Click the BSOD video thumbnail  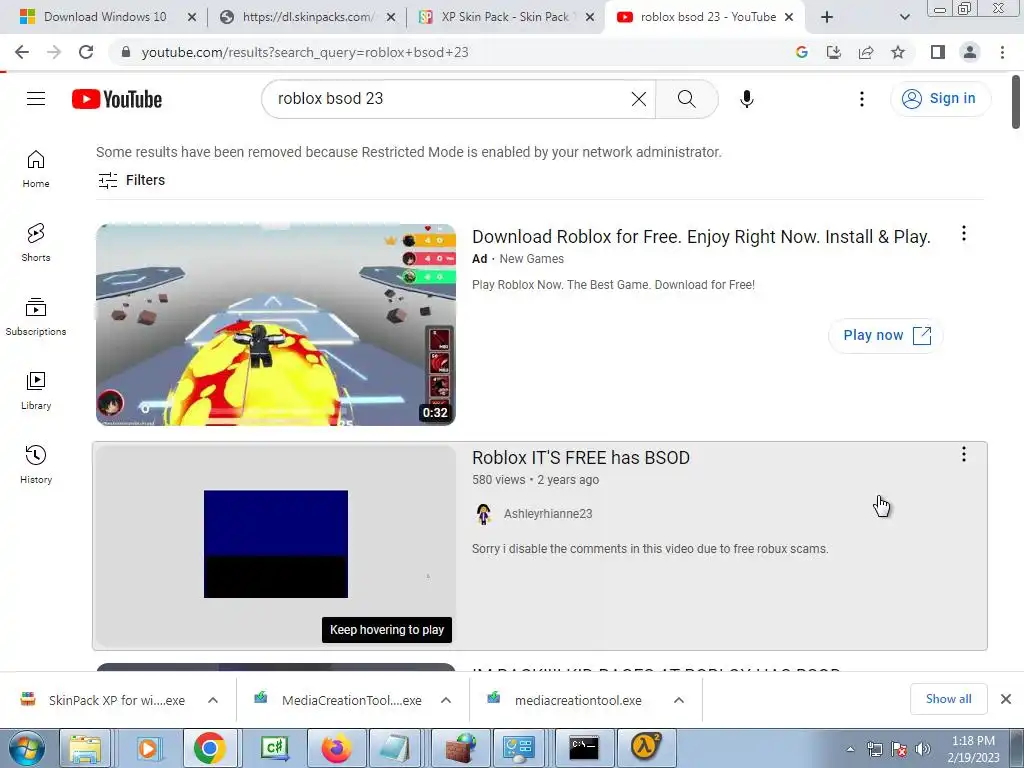276,546
